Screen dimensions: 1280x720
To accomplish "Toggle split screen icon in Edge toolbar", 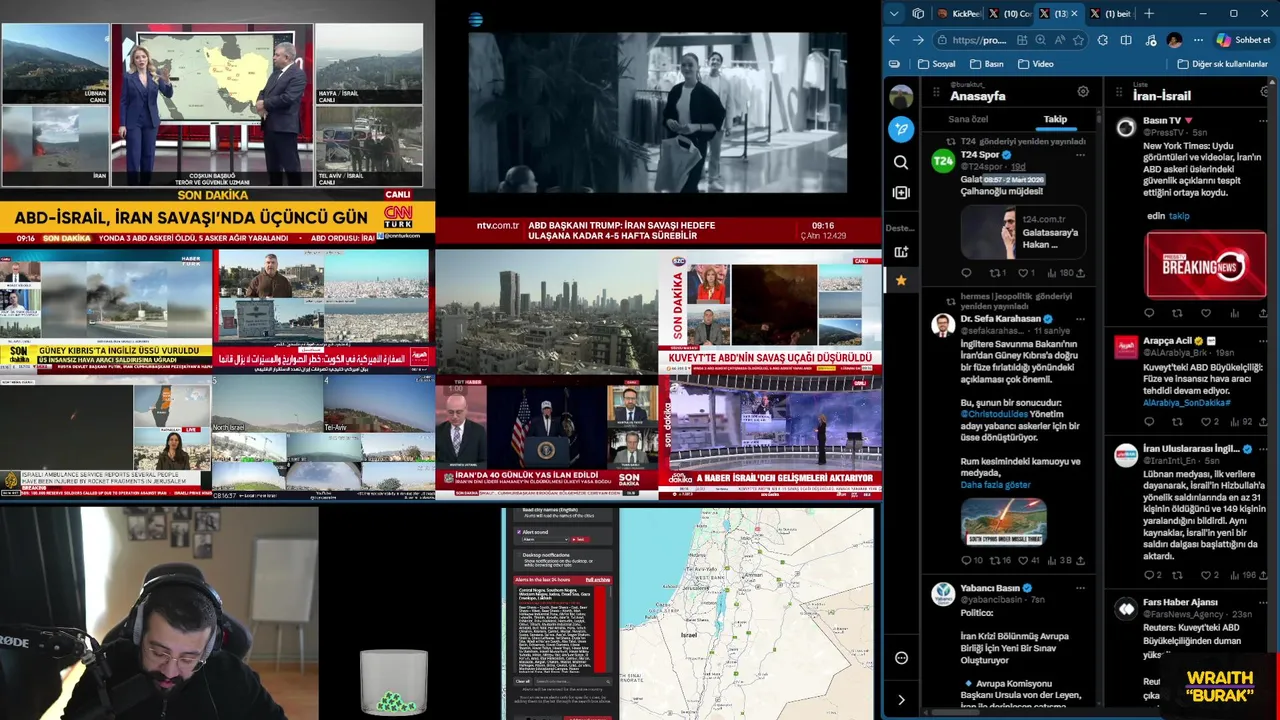I will pos(1126,40).
